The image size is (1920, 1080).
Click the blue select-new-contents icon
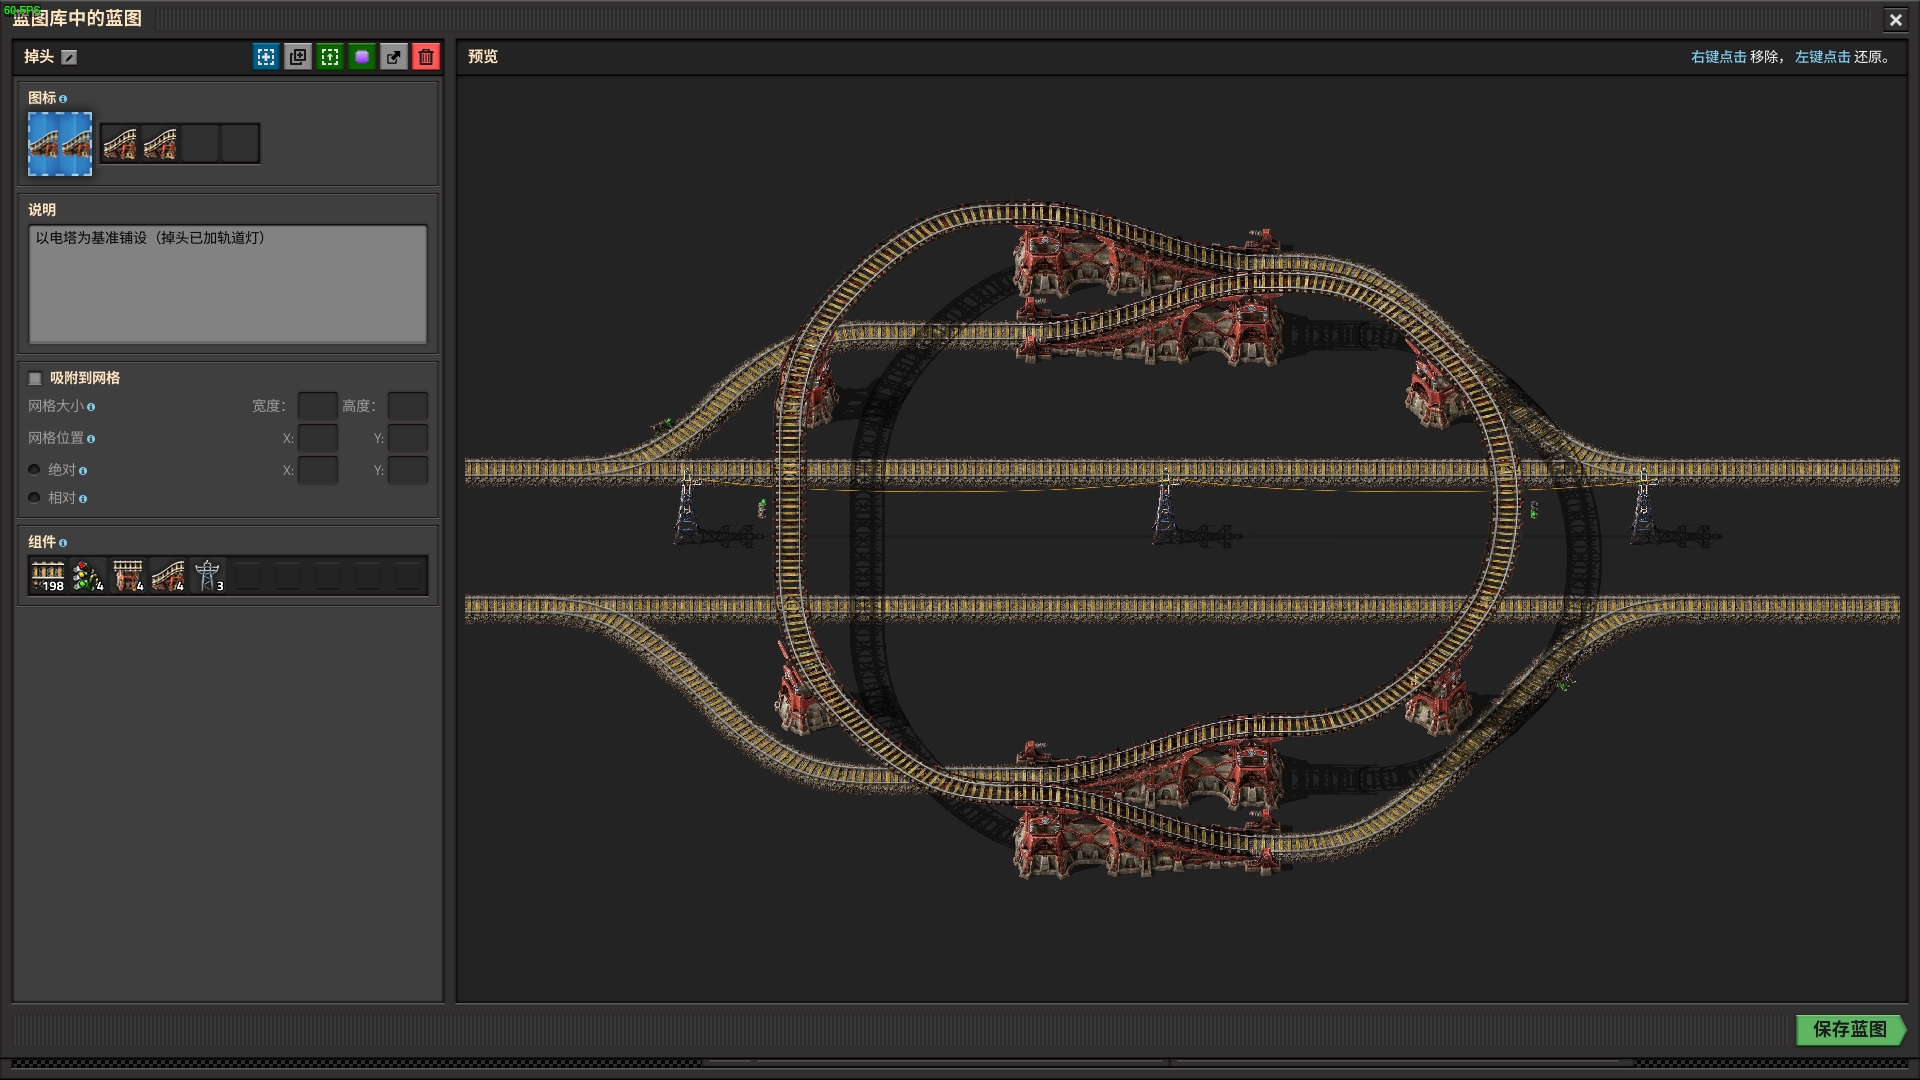click(x=266, y=57)
